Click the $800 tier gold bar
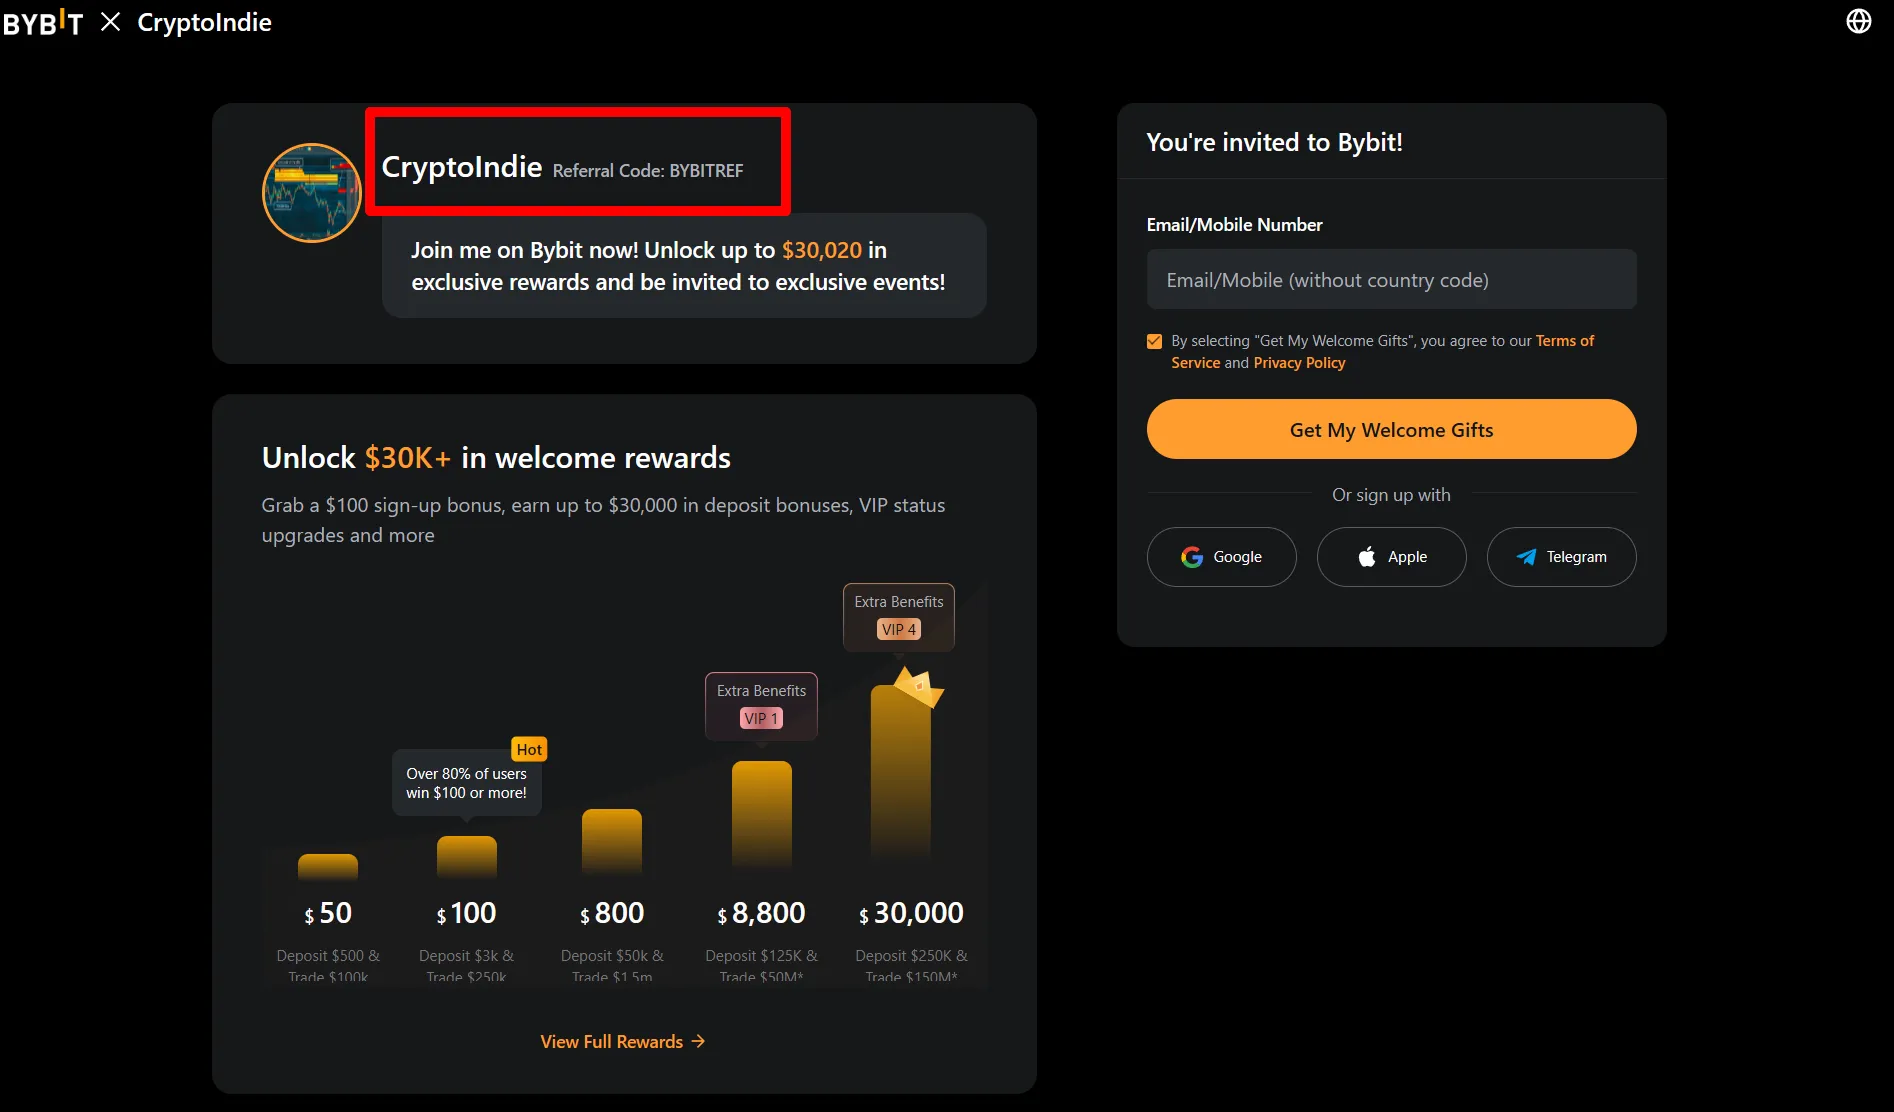1894x1112 pixels. coord(611,842)
